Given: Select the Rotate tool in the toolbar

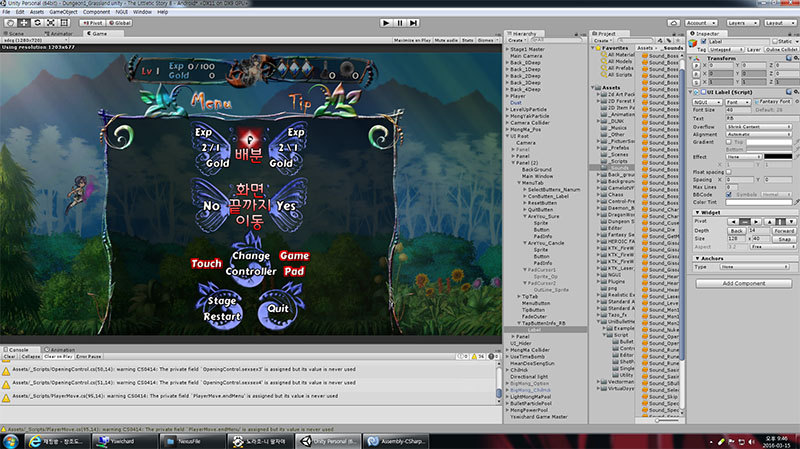Looking at the screenshot, I should (x=35, y=21).
